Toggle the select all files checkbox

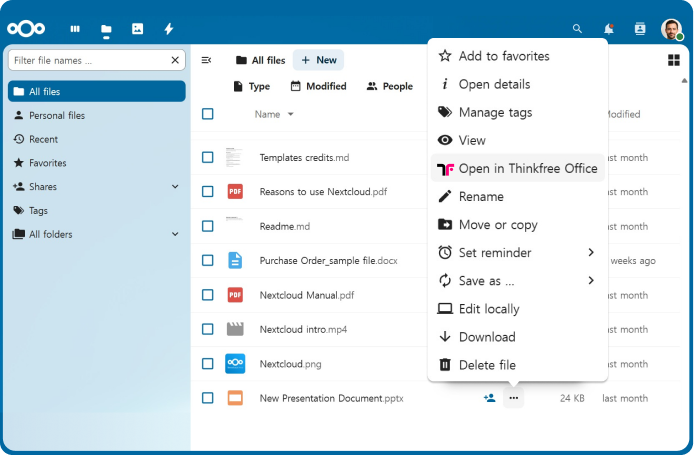tap(208, 114)
